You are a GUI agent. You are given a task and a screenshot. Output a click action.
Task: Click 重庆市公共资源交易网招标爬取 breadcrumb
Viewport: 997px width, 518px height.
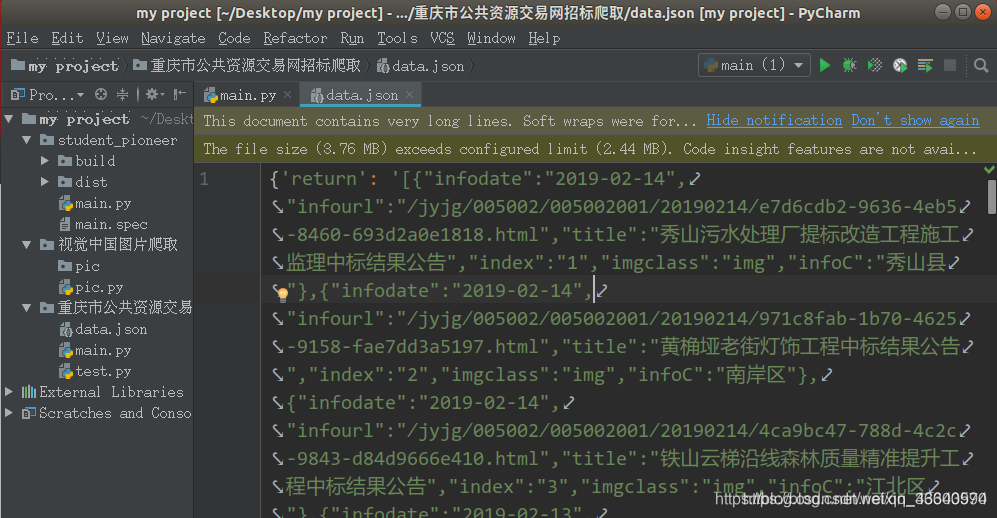pyautogui.click(x=247, y=65)
